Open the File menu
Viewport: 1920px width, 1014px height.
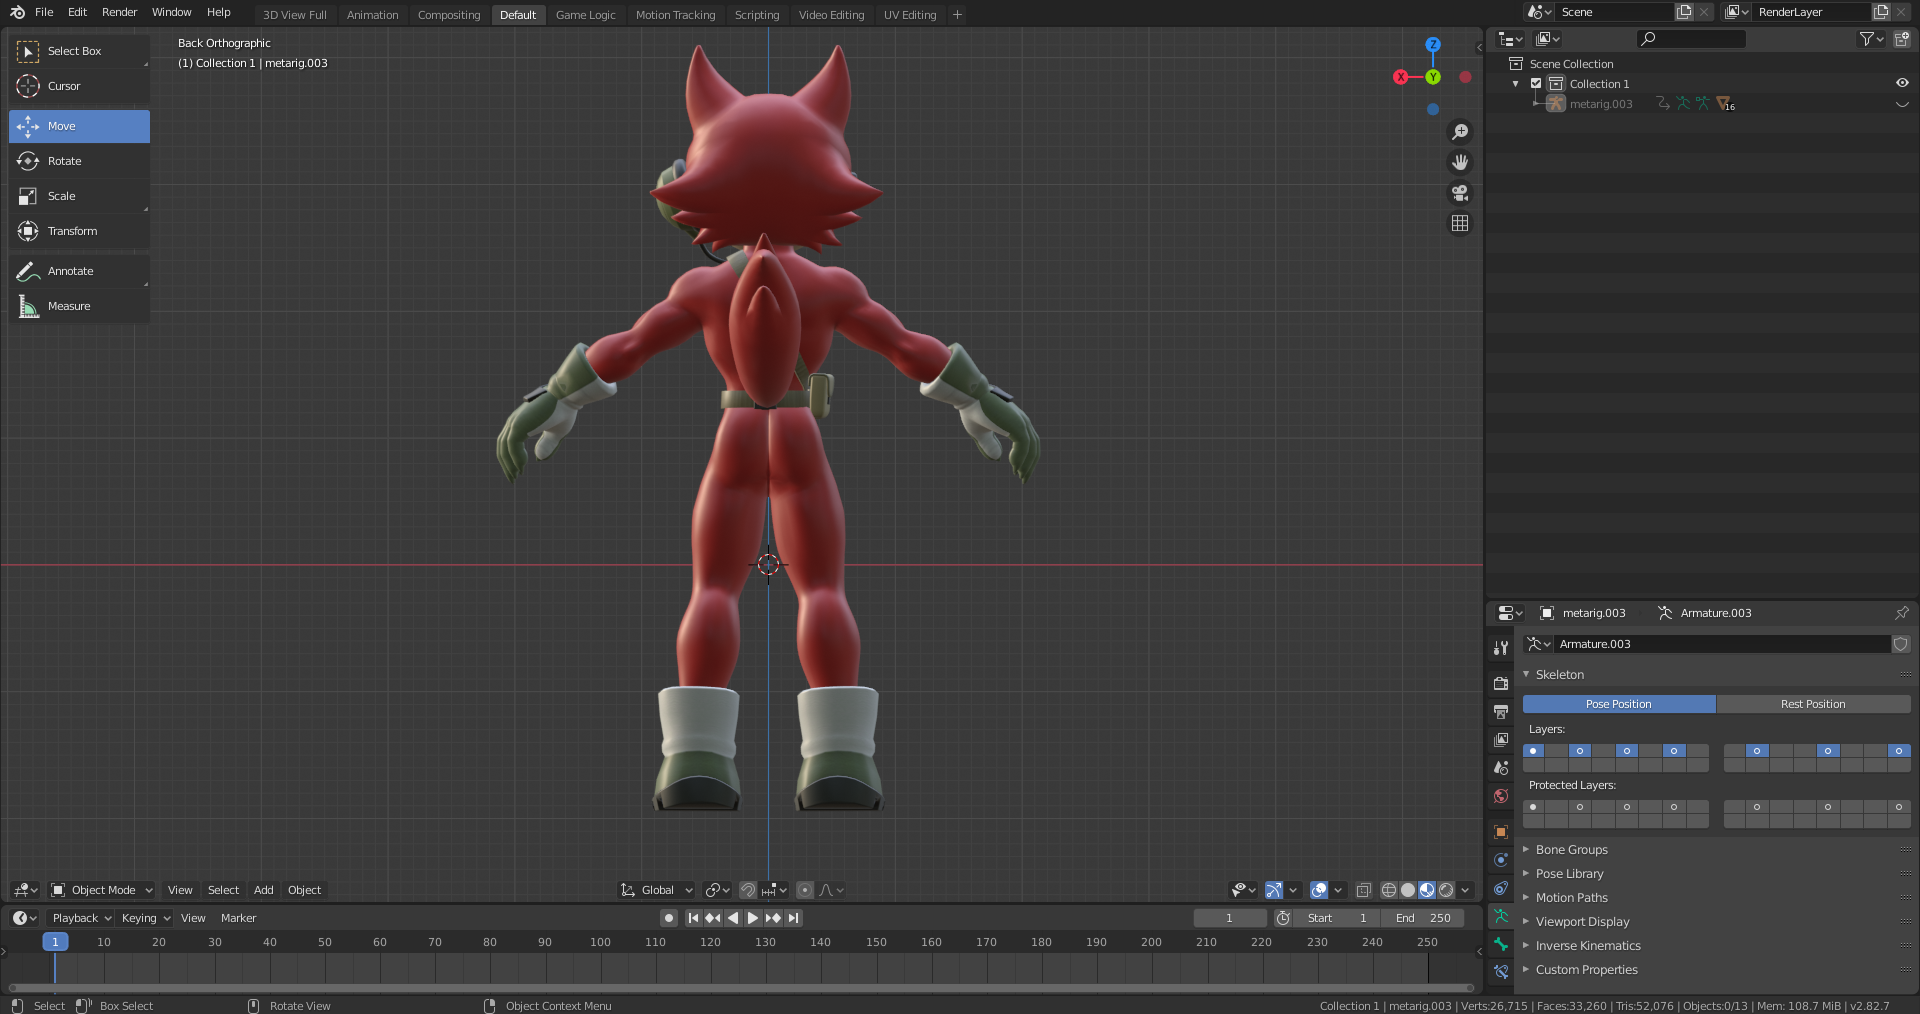coord(44,12)
